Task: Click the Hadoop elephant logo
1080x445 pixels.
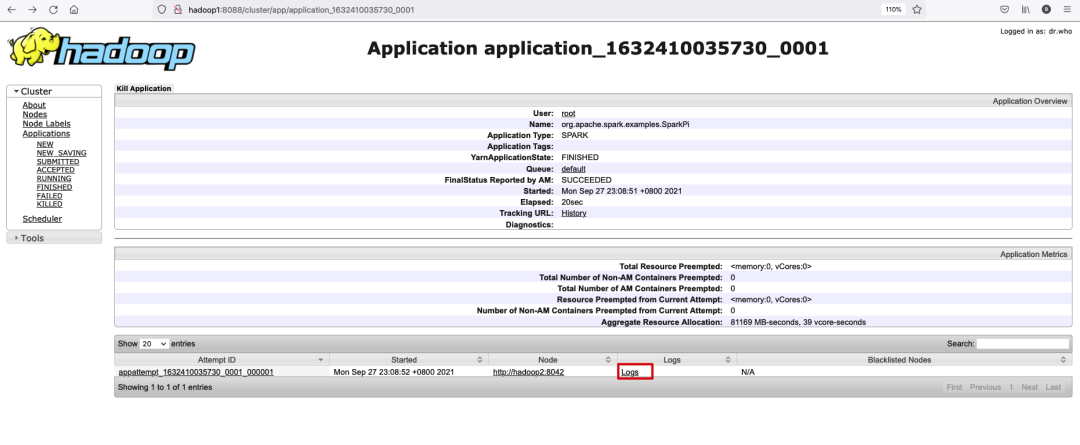Action: [x=102, y=50]
